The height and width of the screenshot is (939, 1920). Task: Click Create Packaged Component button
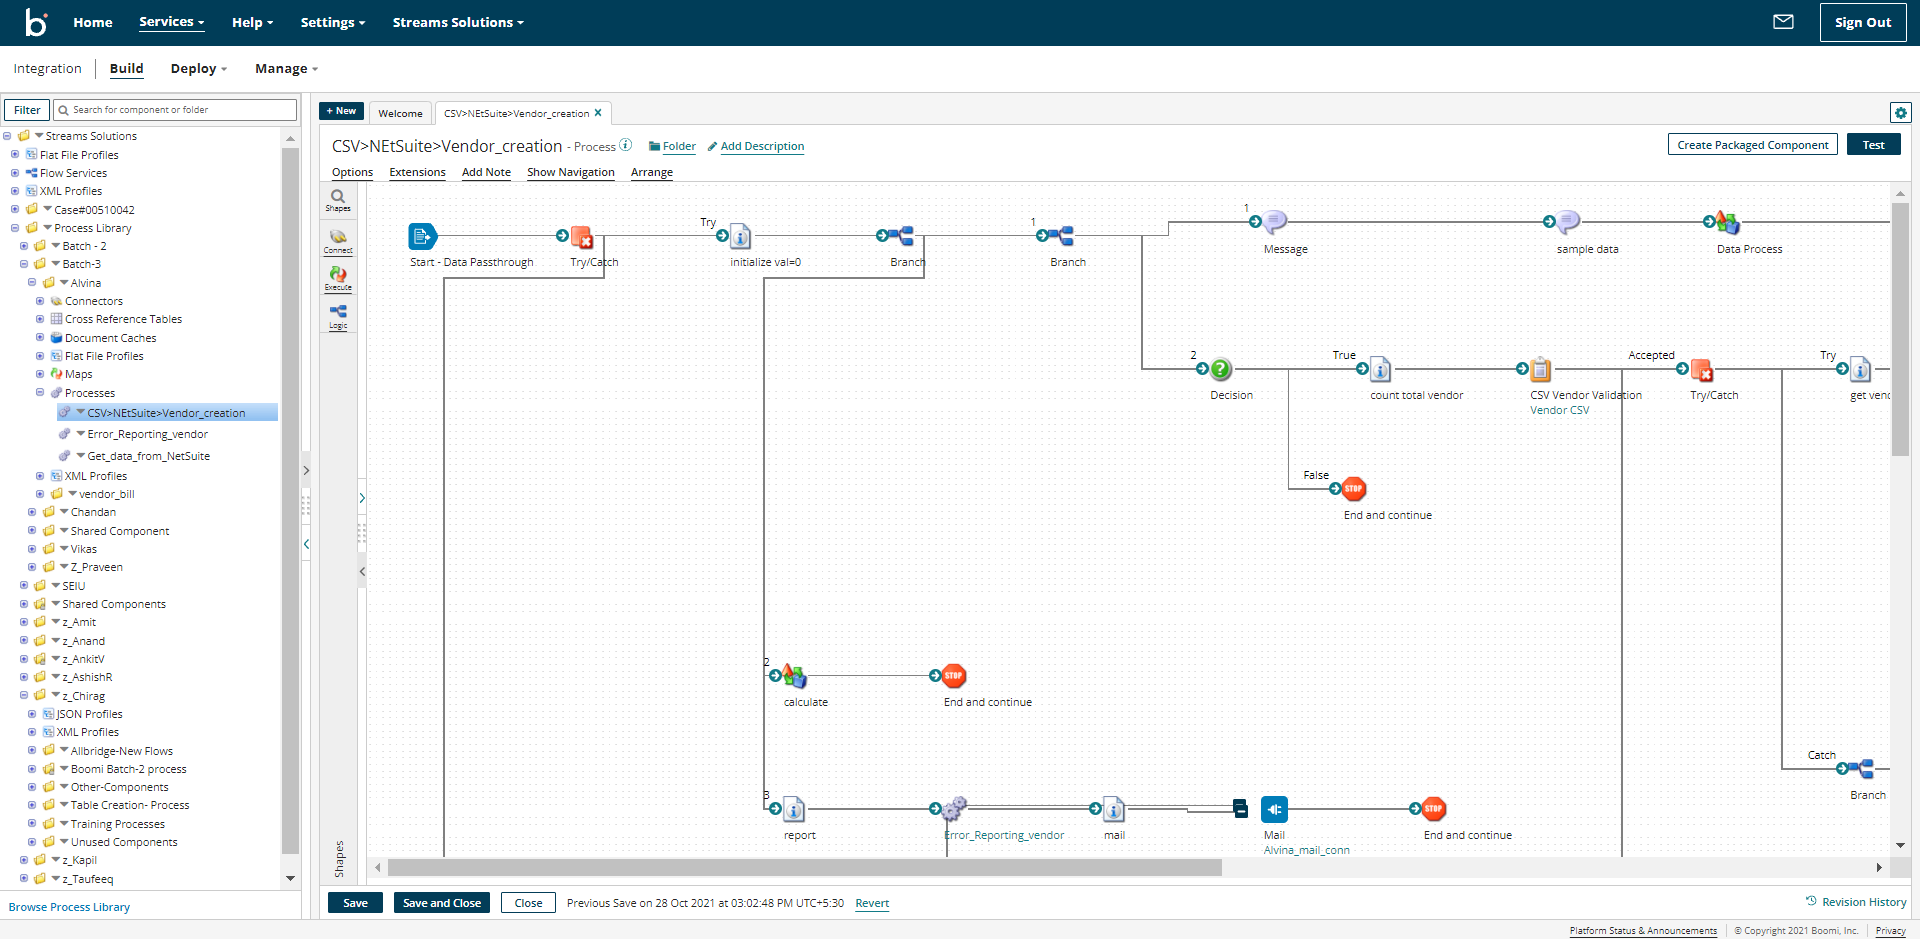click(1752, 145)
